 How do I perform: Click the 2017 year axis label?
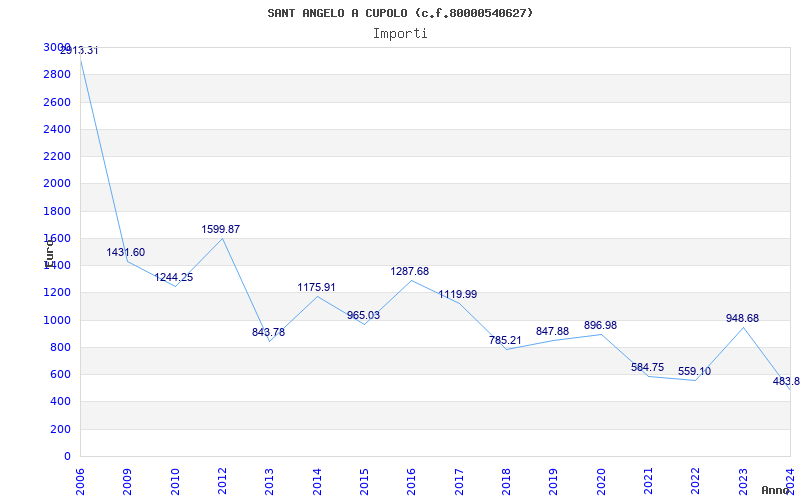[459, 482]
